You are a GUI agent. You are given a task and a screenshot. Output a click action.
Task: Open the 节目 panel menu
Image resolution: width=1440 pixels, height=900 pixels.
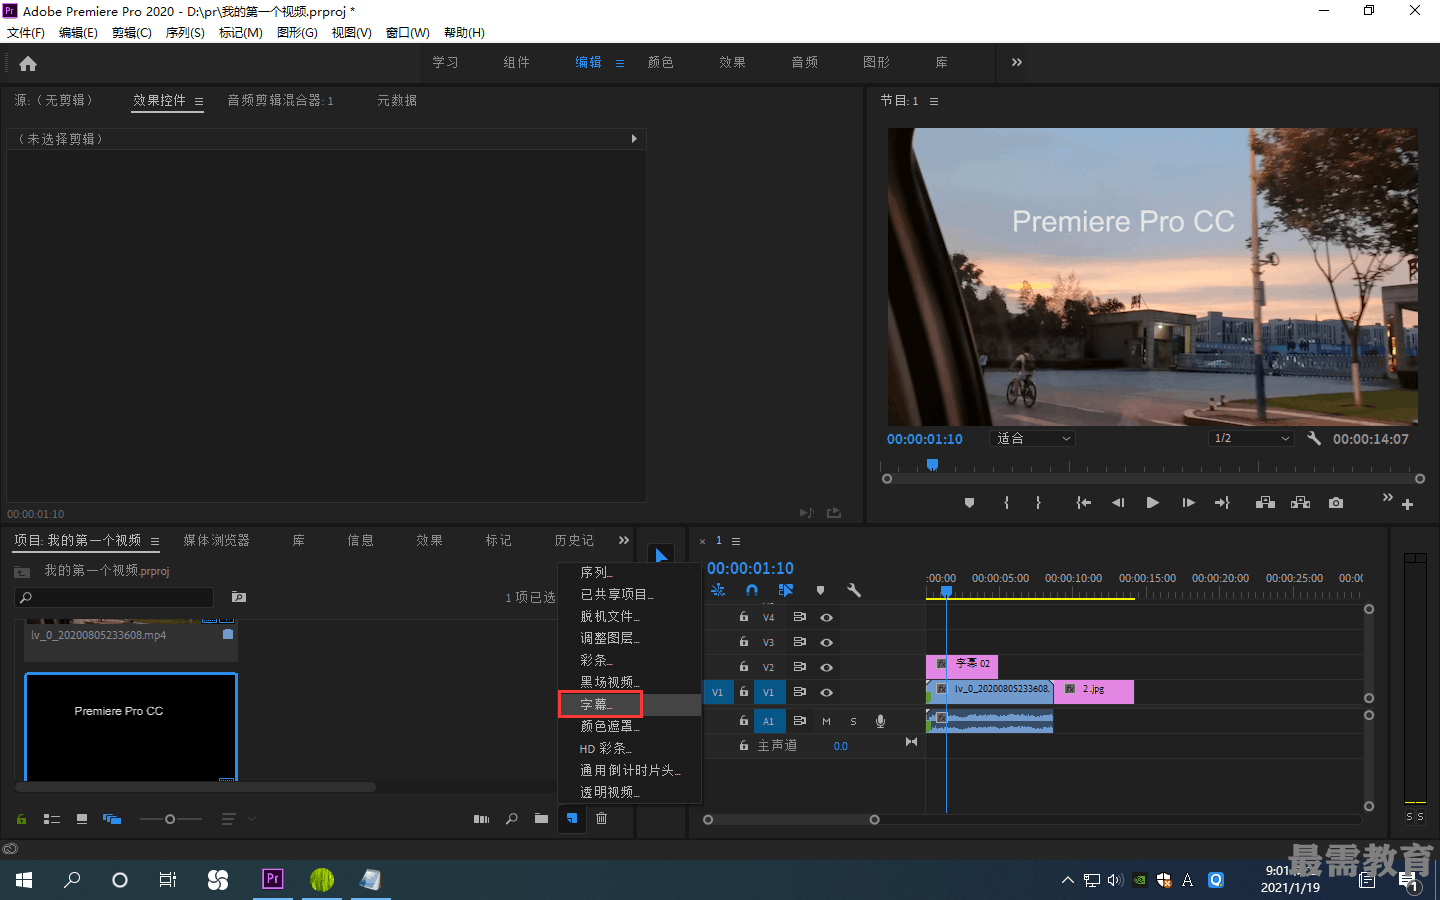pyautogui.click(x=934, y=101)
